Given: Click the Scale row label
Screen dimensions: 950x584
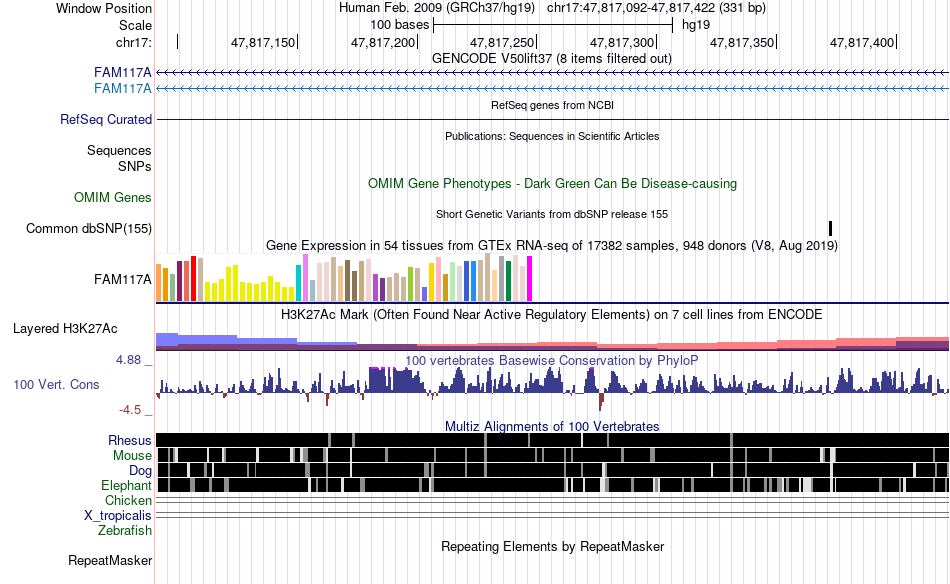Looking at the screenshot, I should pyautogui.click(x=135, y=25).
